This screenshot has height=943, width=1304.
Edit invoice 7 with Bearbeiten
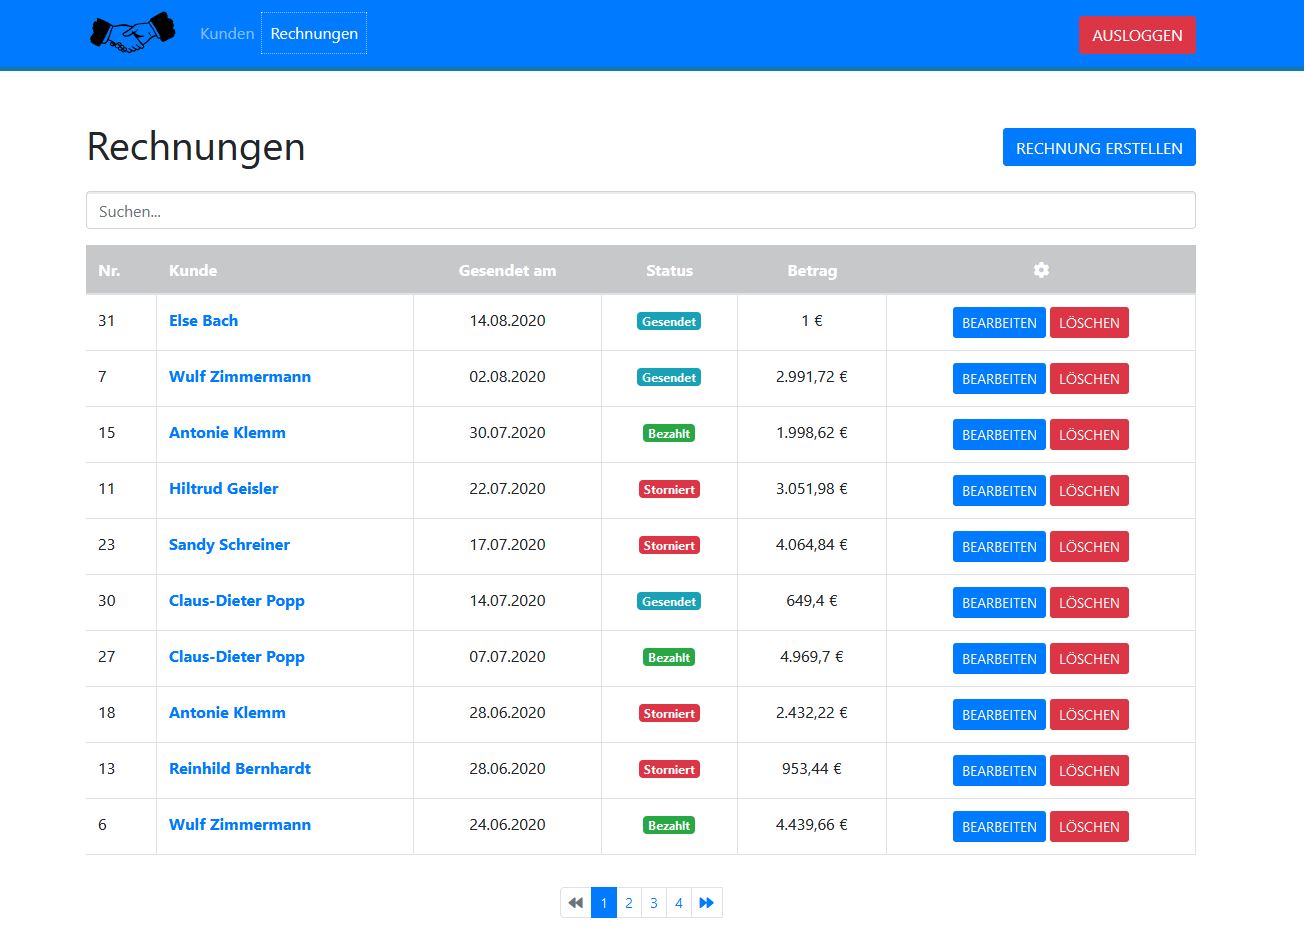point(999,379)
